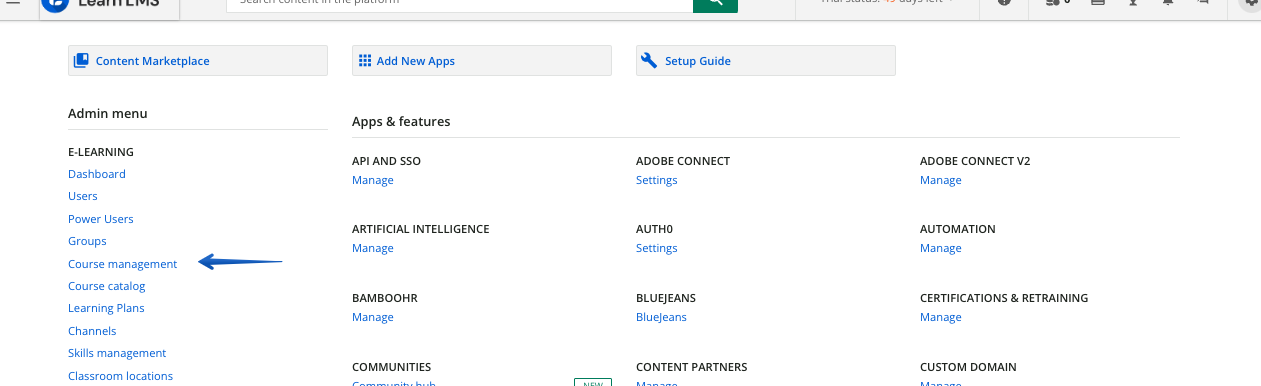This screenshot has width=1261, height=386.
Task: Click the BLUEJEANS title
Action: (x=666, y=298)
